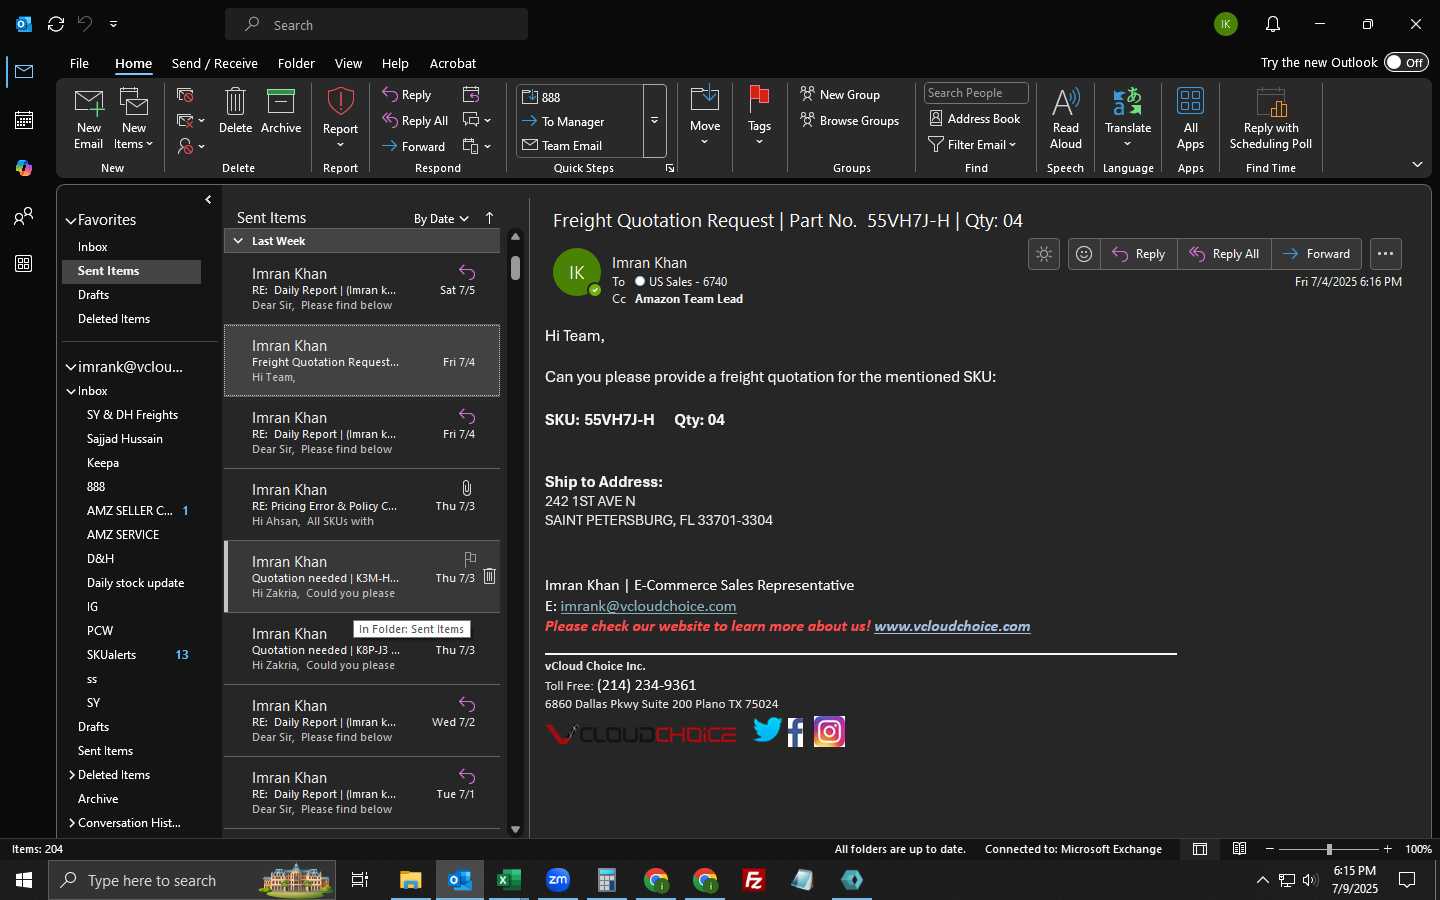Click the message list scrollbar down arrow

pyautogui.click(x=515, y=829)
